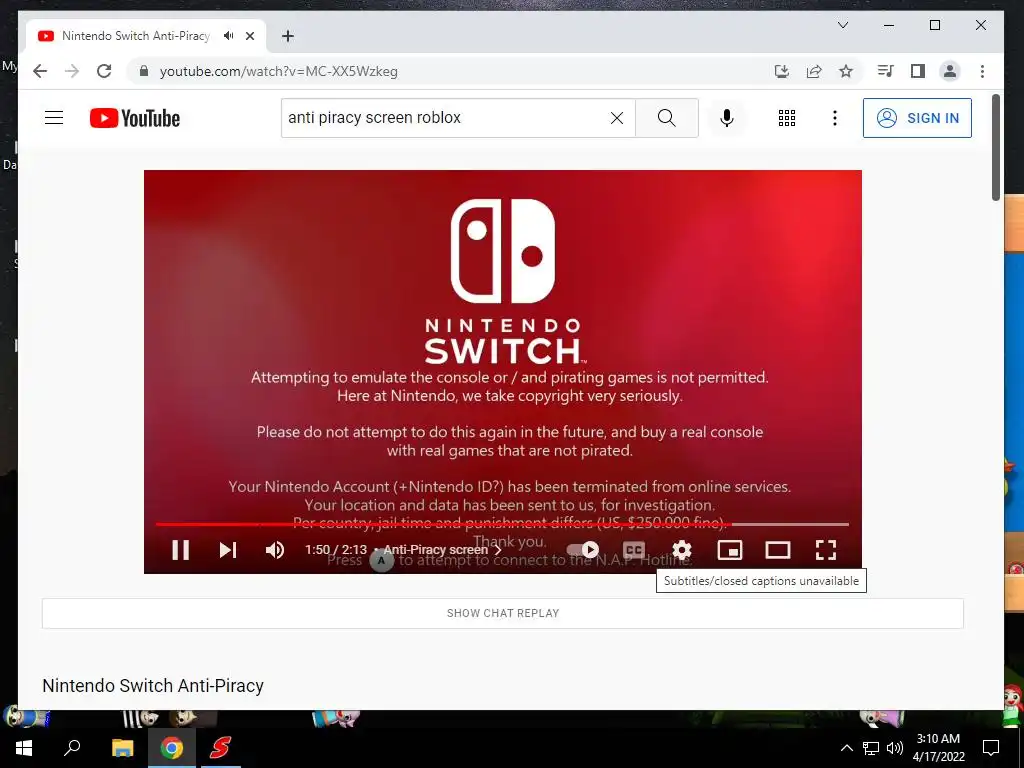Open File Explorer from taskbar
The height and width of the screenshot is (768, 1024).
coord(122,748)
